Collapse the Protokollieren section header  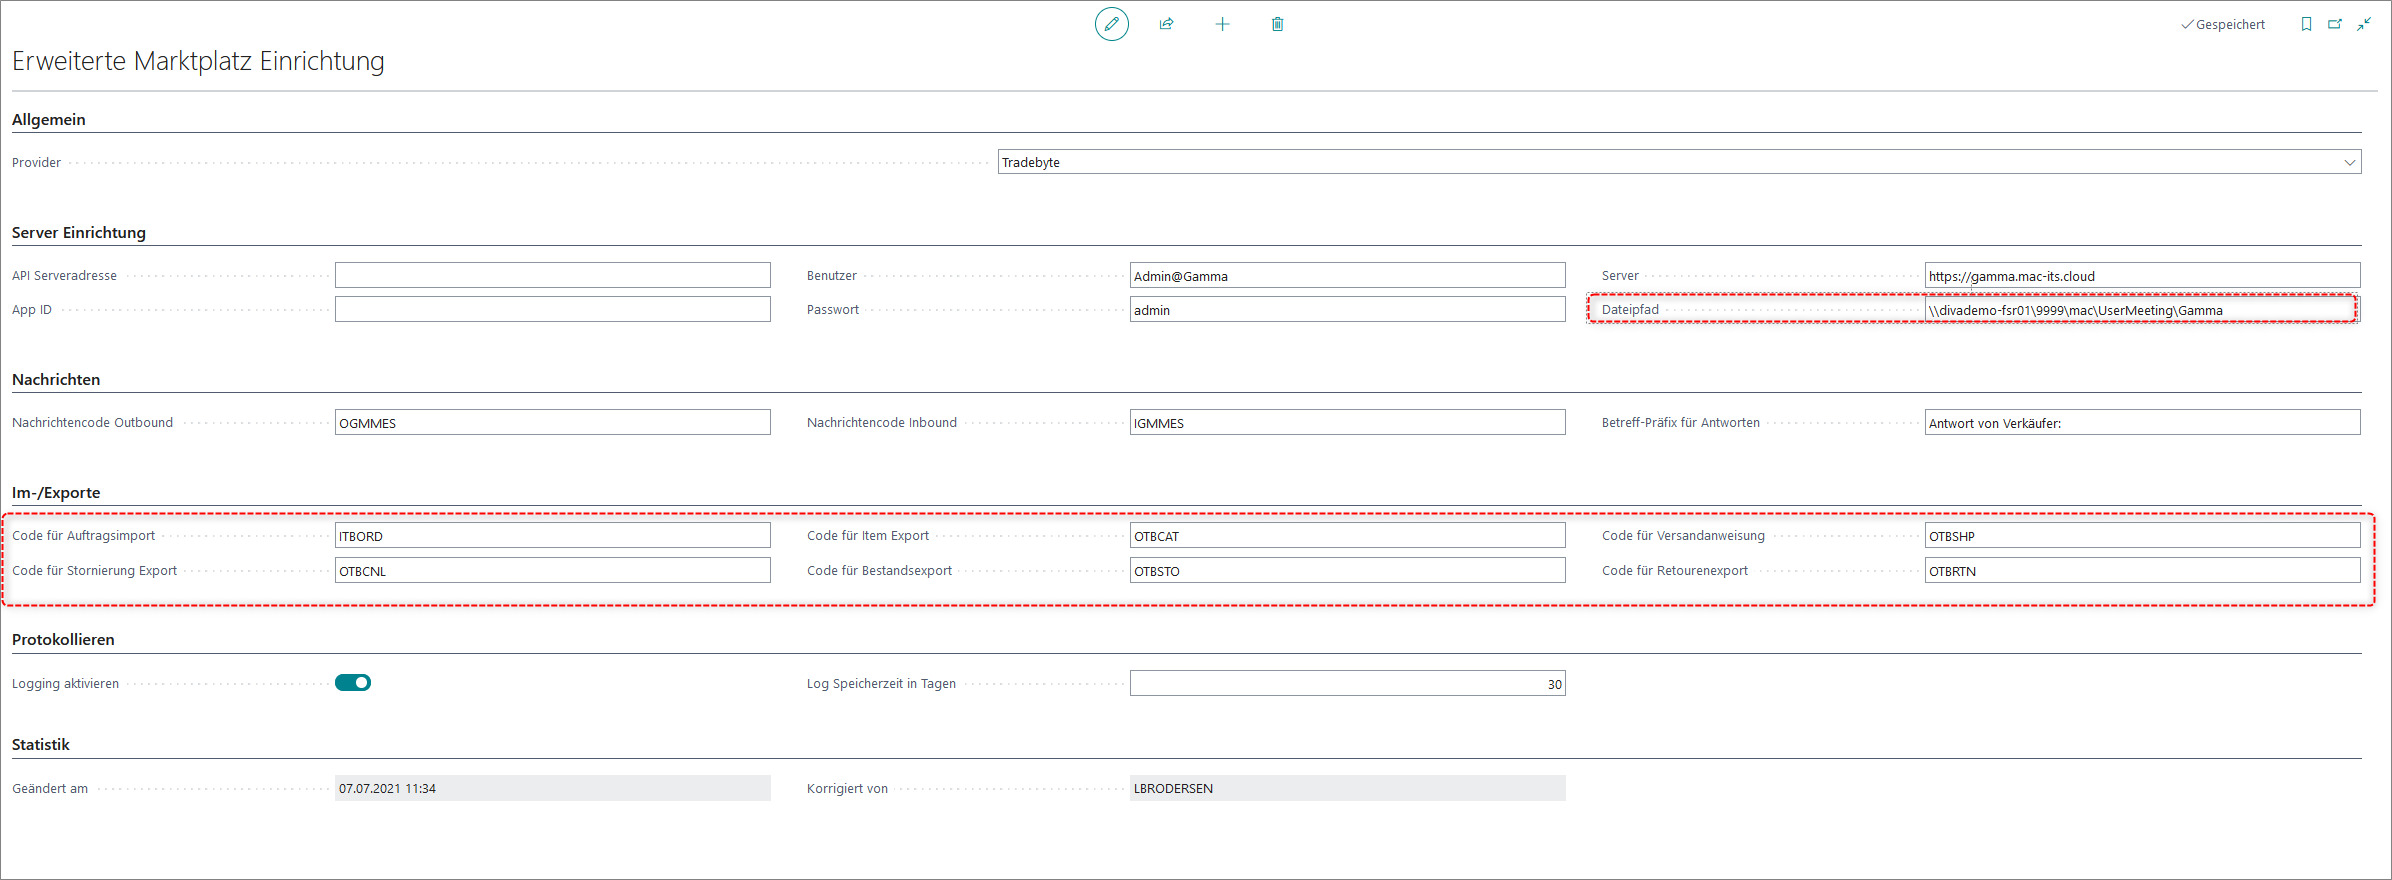(63, 640)
